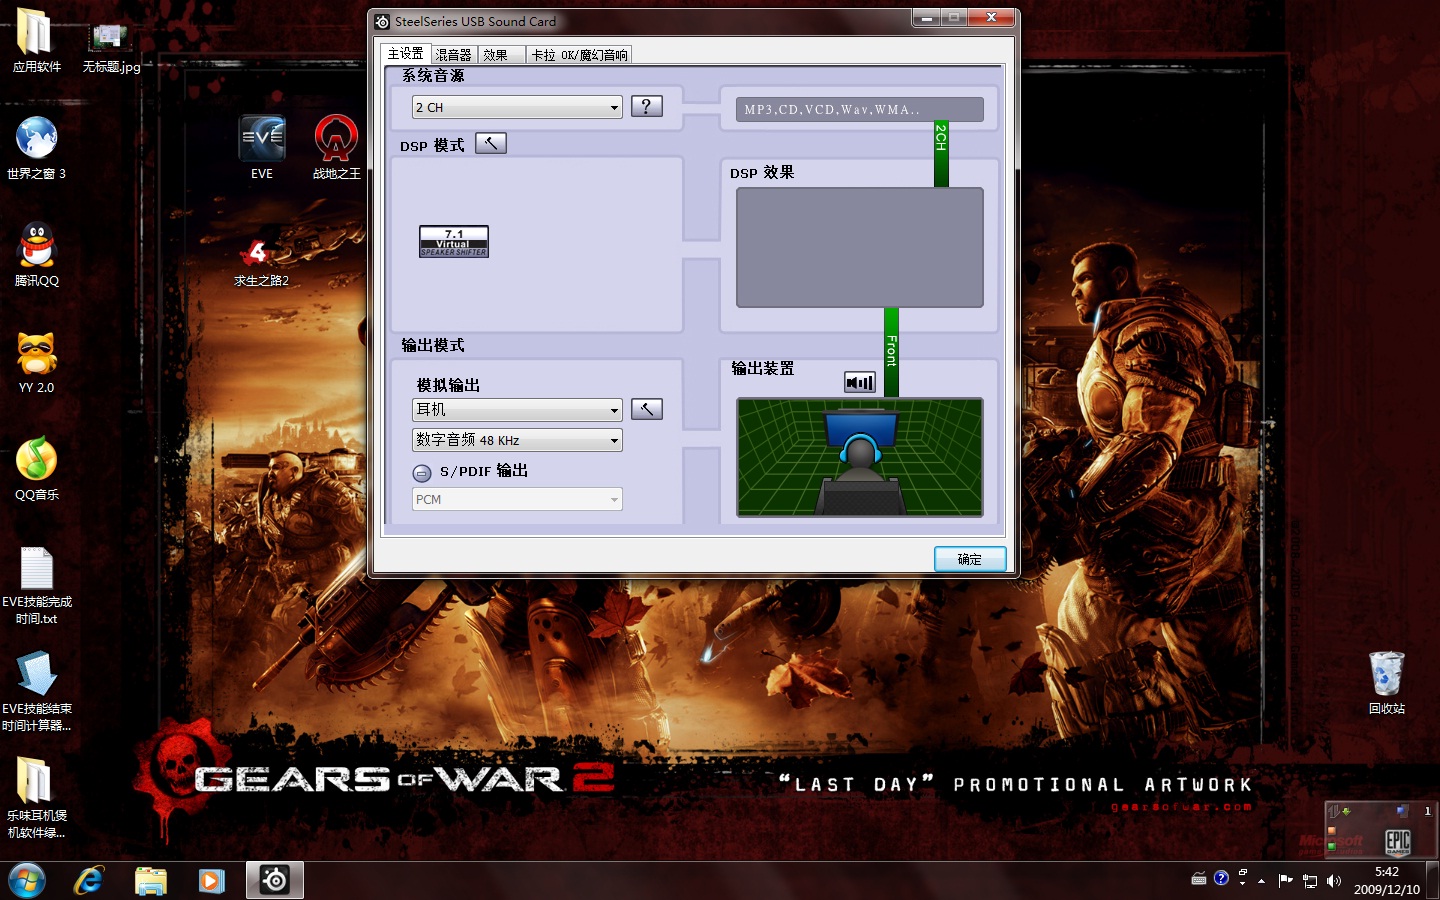
Task: Click the 模拟输出 label
Action: 448,385
